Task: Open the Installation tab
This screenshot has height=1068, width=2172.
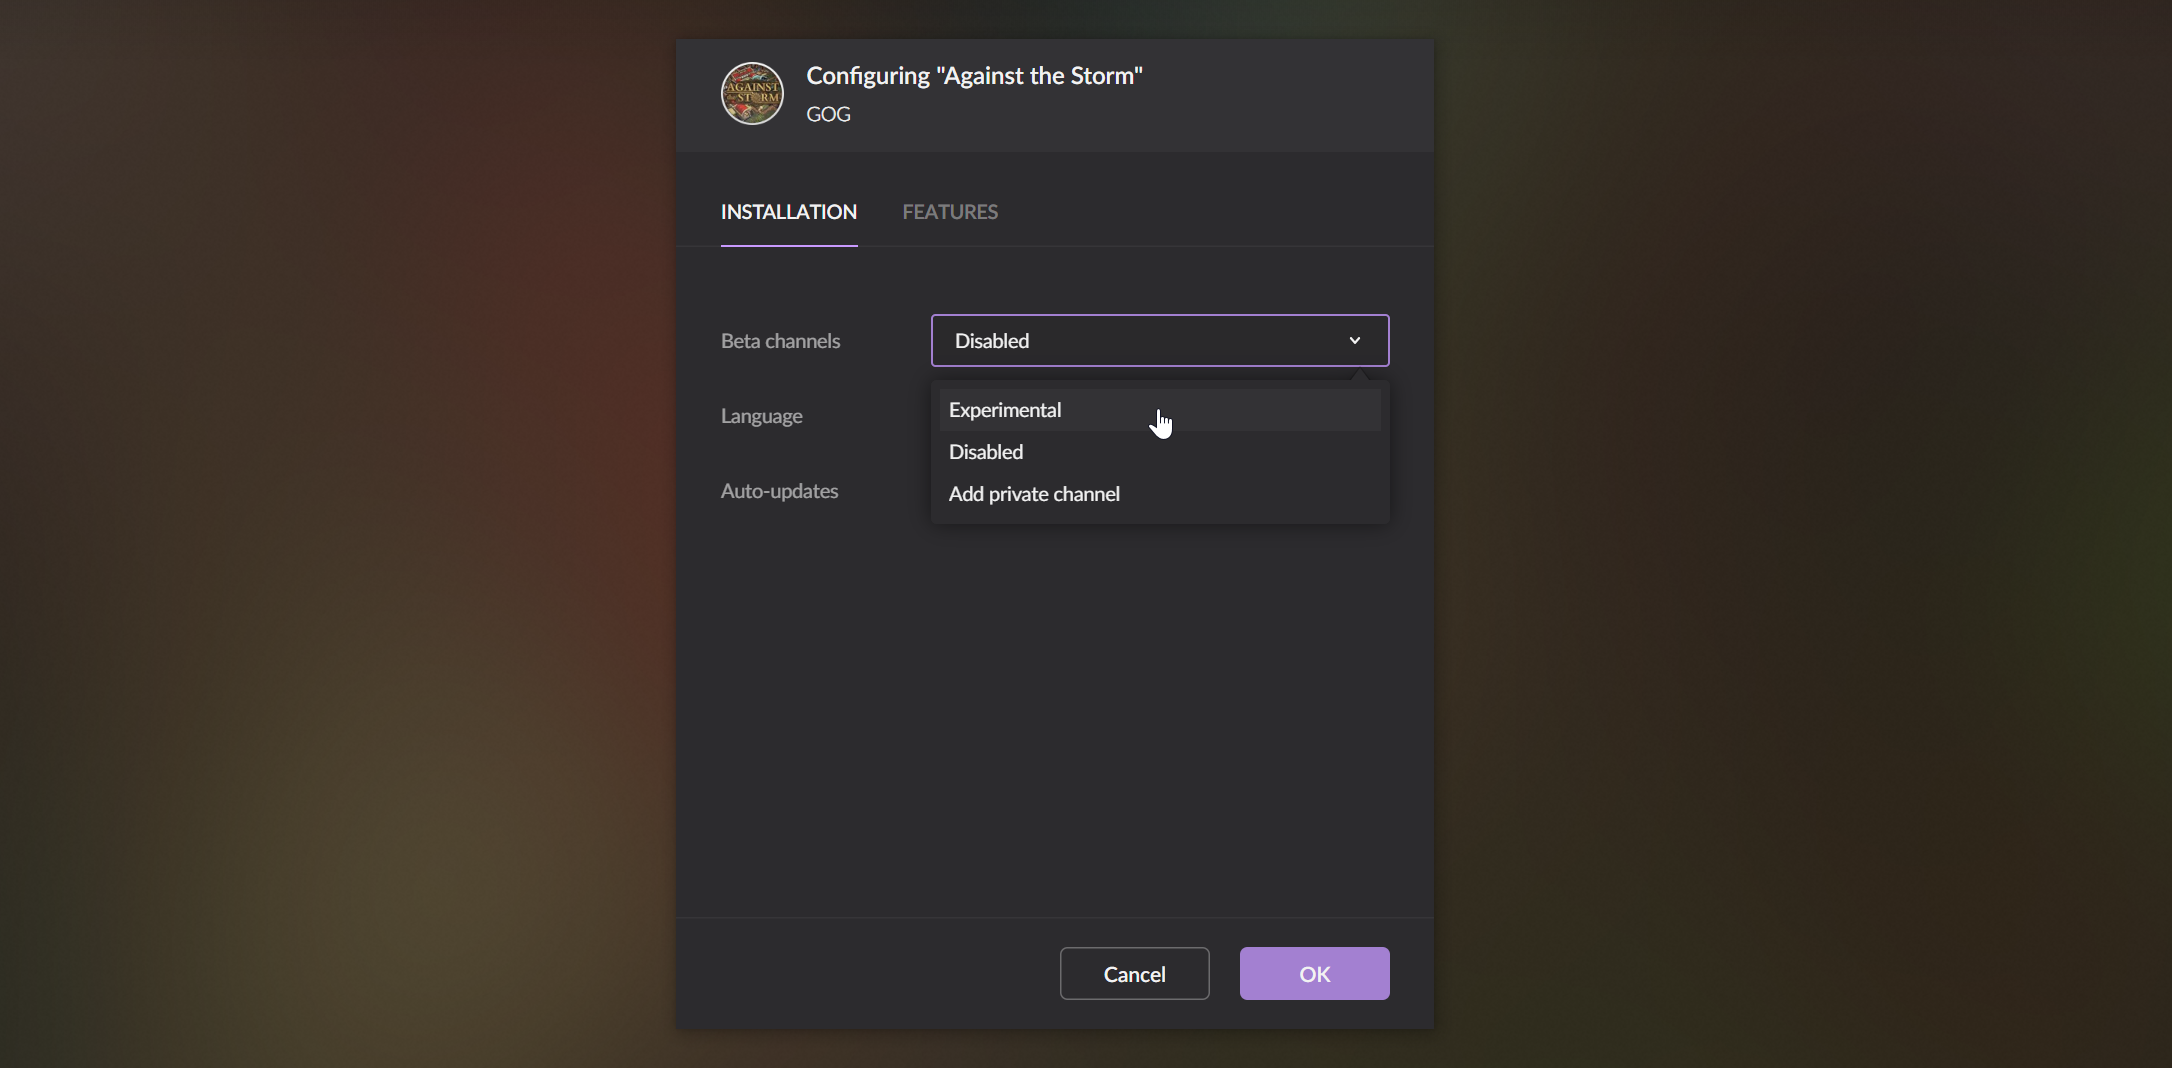Action: (789, 212)
